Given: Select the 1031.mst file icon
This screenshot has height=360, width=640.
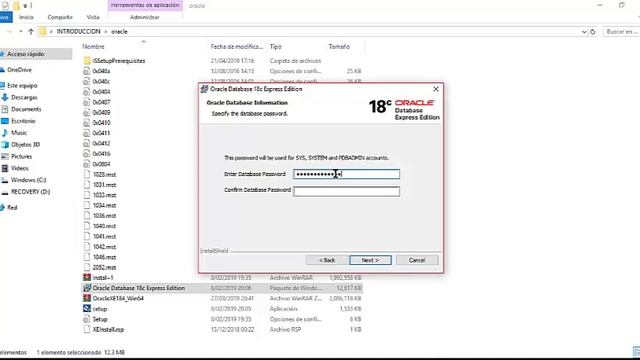Looking at the screenshot, I should (87, 185).
